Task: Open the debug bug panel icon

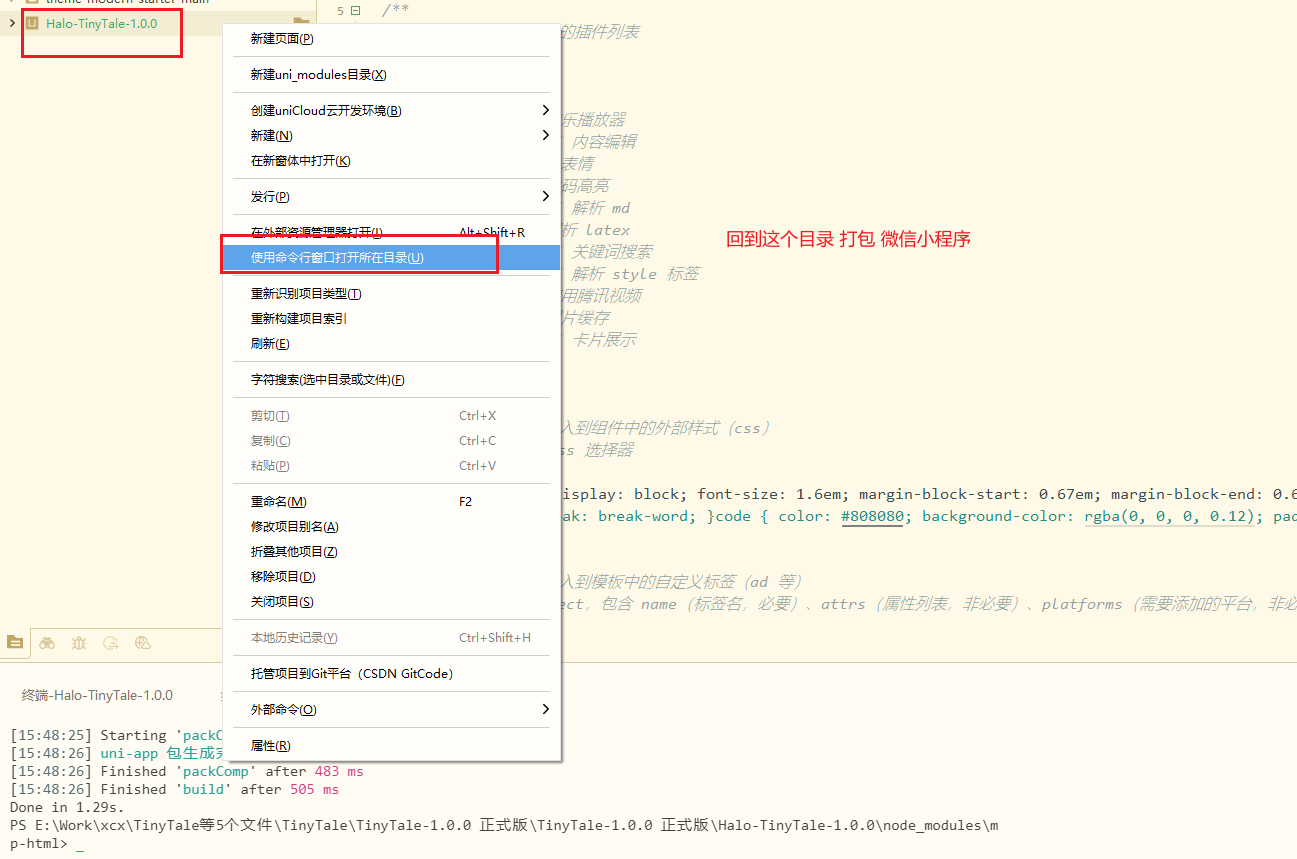Action: point(79,643)
